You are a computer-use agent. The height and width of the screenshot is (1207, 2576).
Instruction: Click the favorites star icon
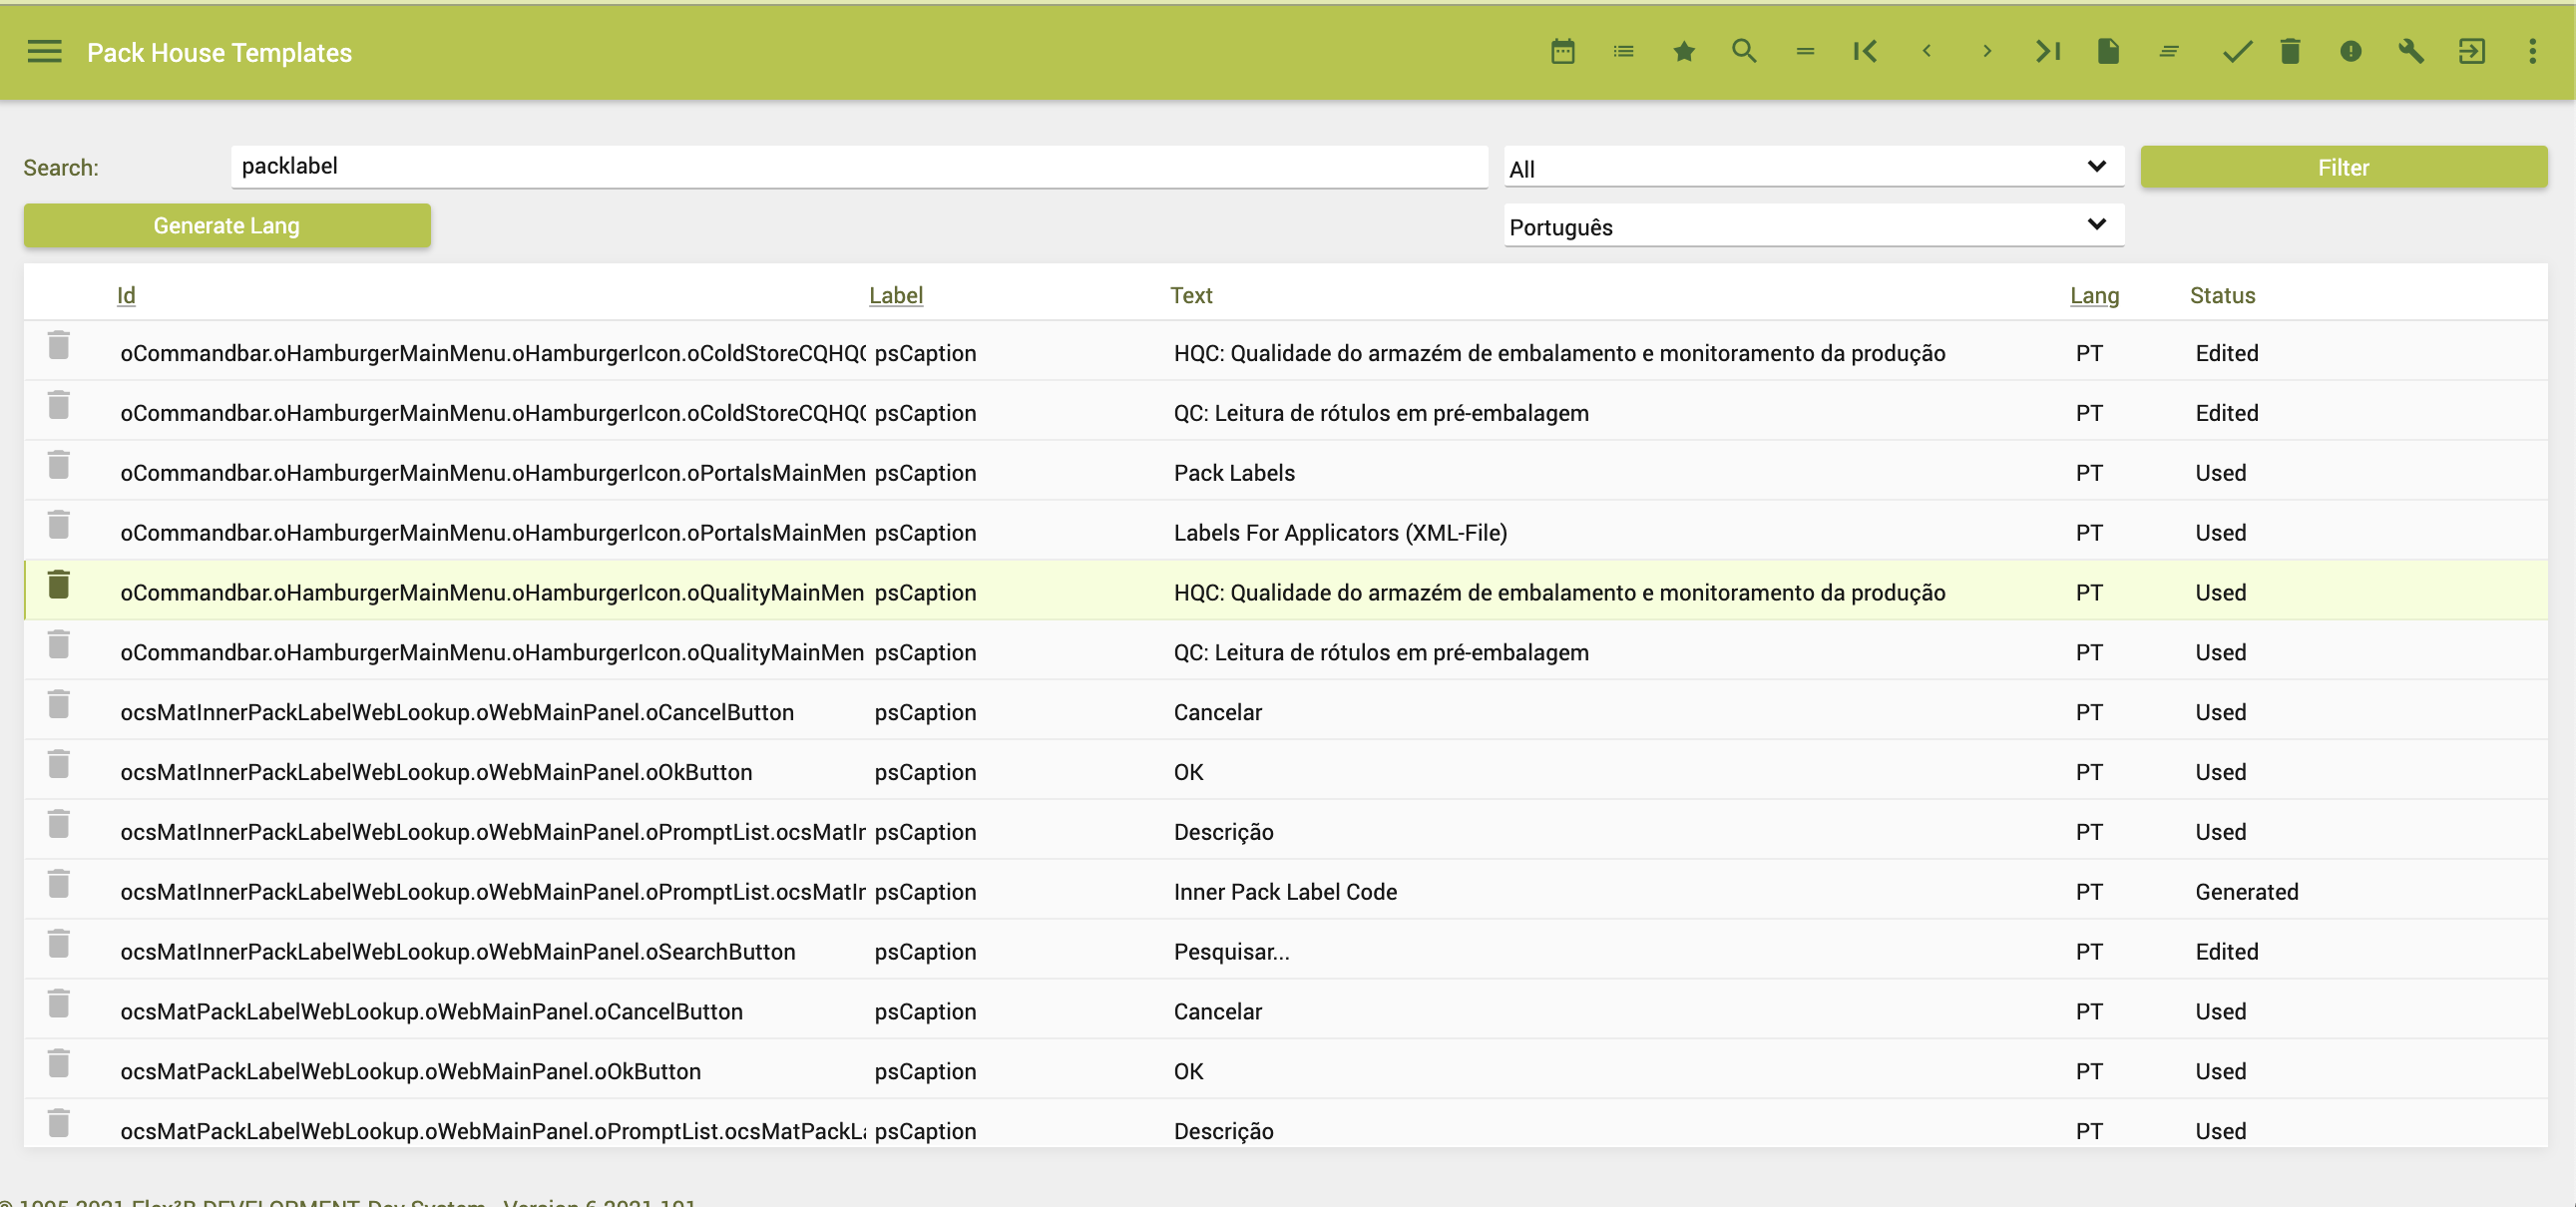click(1684, 52)
